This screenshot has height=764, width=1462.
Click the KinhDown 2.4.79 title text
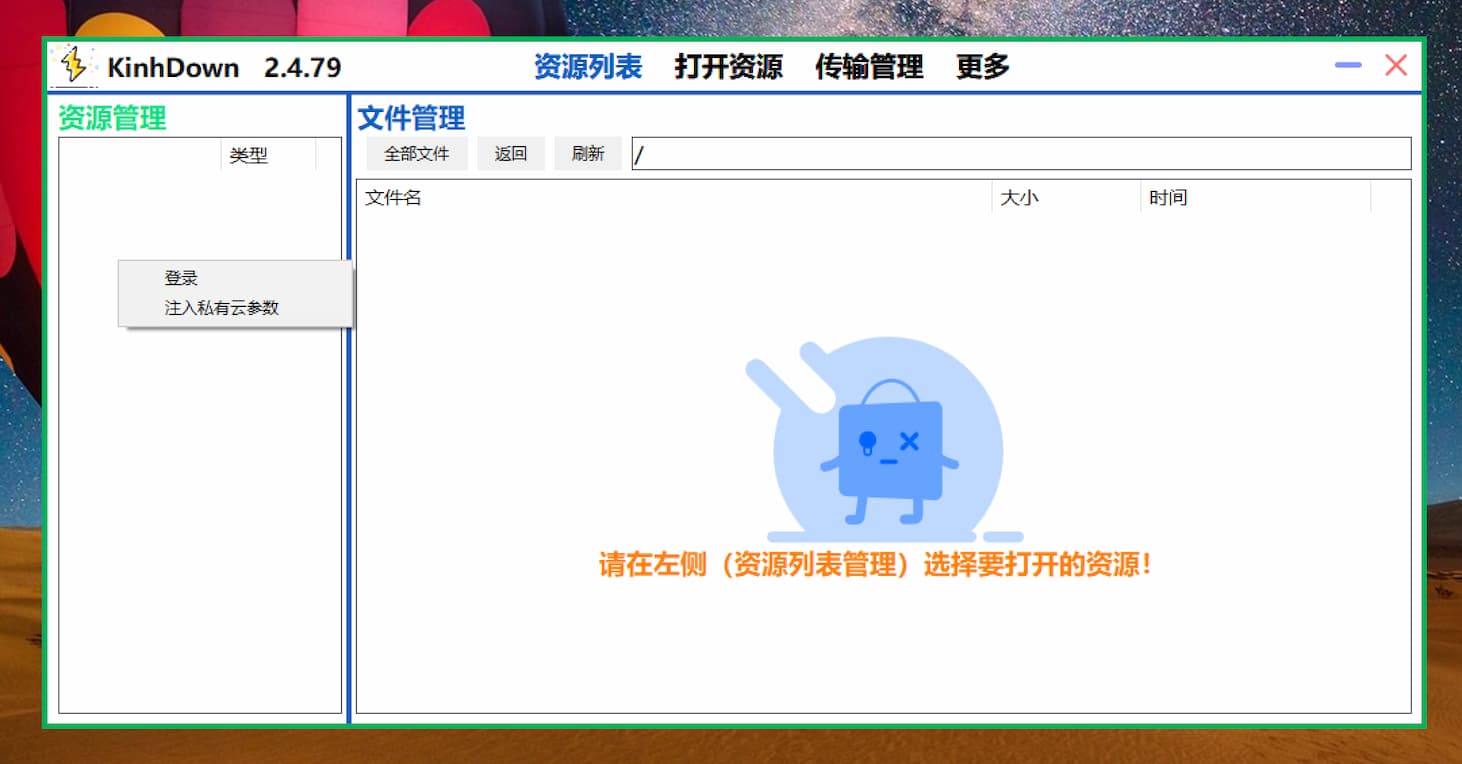tap(224, 68)
